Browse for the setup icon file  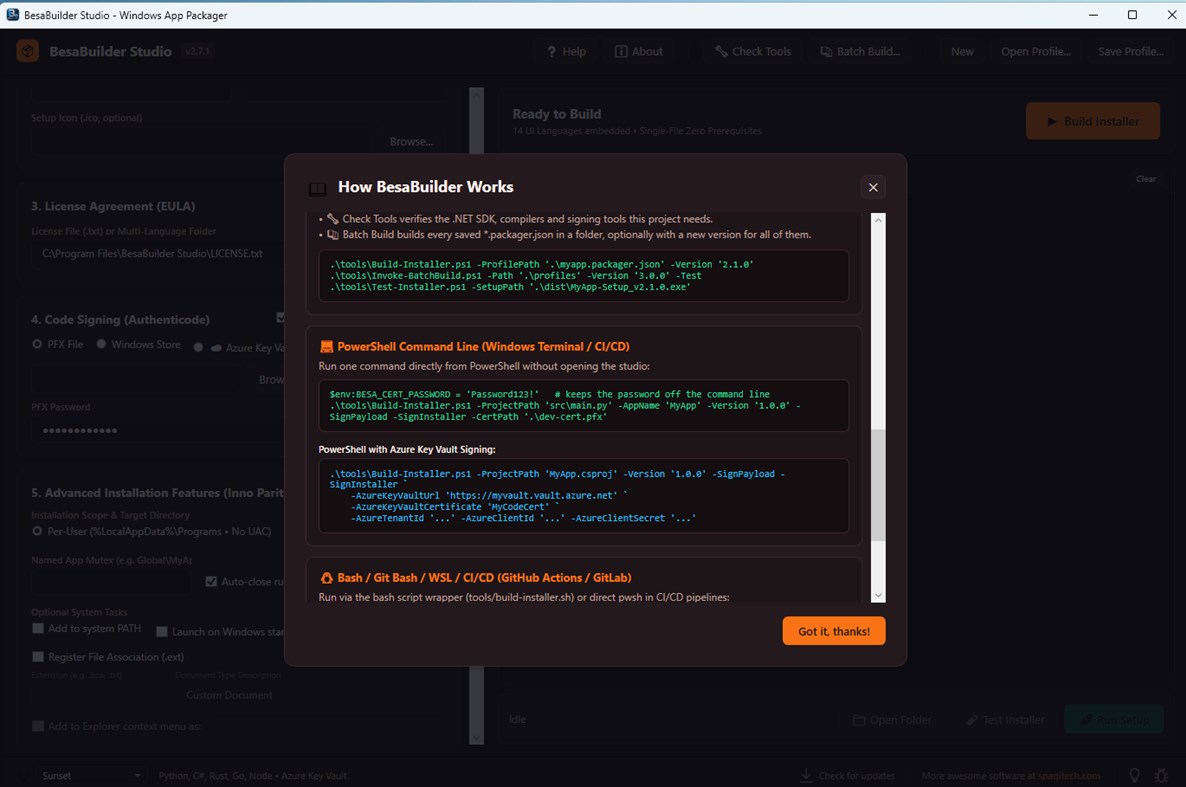click(x=411, y=142)
